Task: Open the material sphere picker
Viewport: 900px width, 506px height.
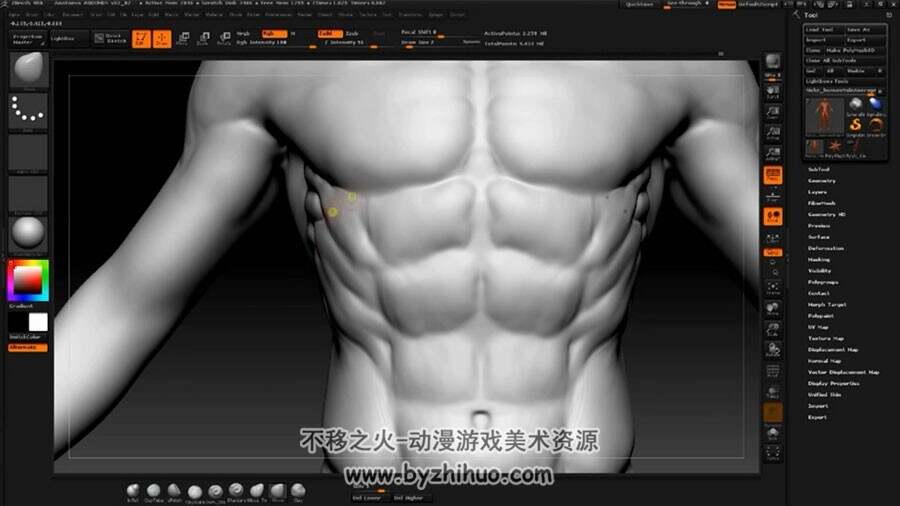Action: click(28, 235)
